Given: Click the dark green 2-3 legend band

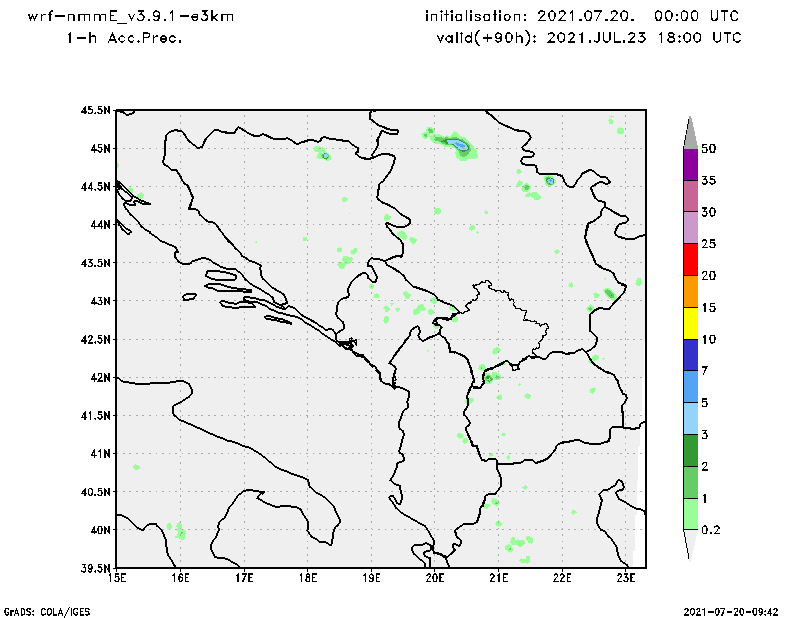Looking at the screenshot, I should coord(690,450).
